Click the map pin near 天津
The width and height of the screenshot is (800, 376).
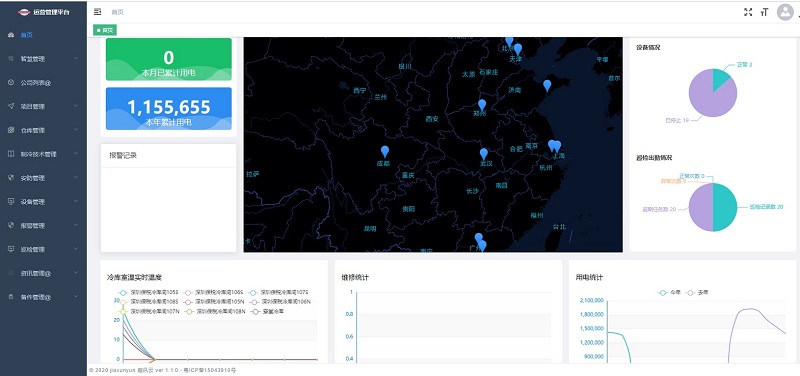(518, 49)
